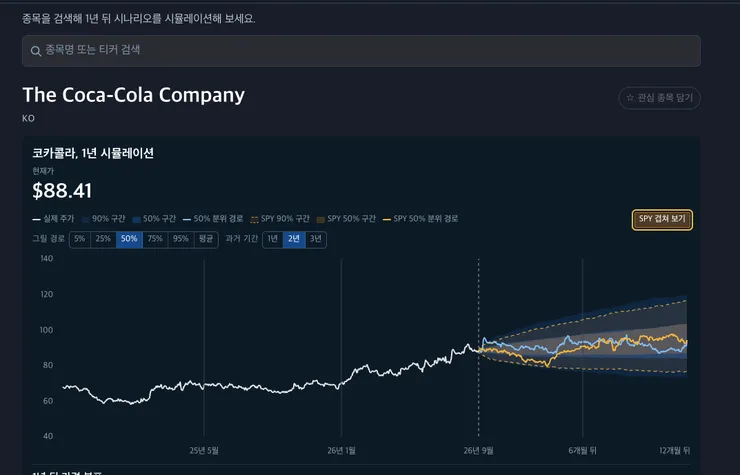
Task: Choose 2년 past period
Action: click(294, 239)
